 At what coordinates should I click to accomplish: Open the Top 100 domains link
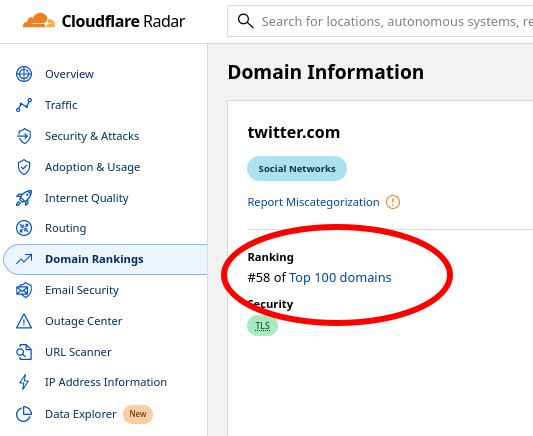click(x=340, y=278)
